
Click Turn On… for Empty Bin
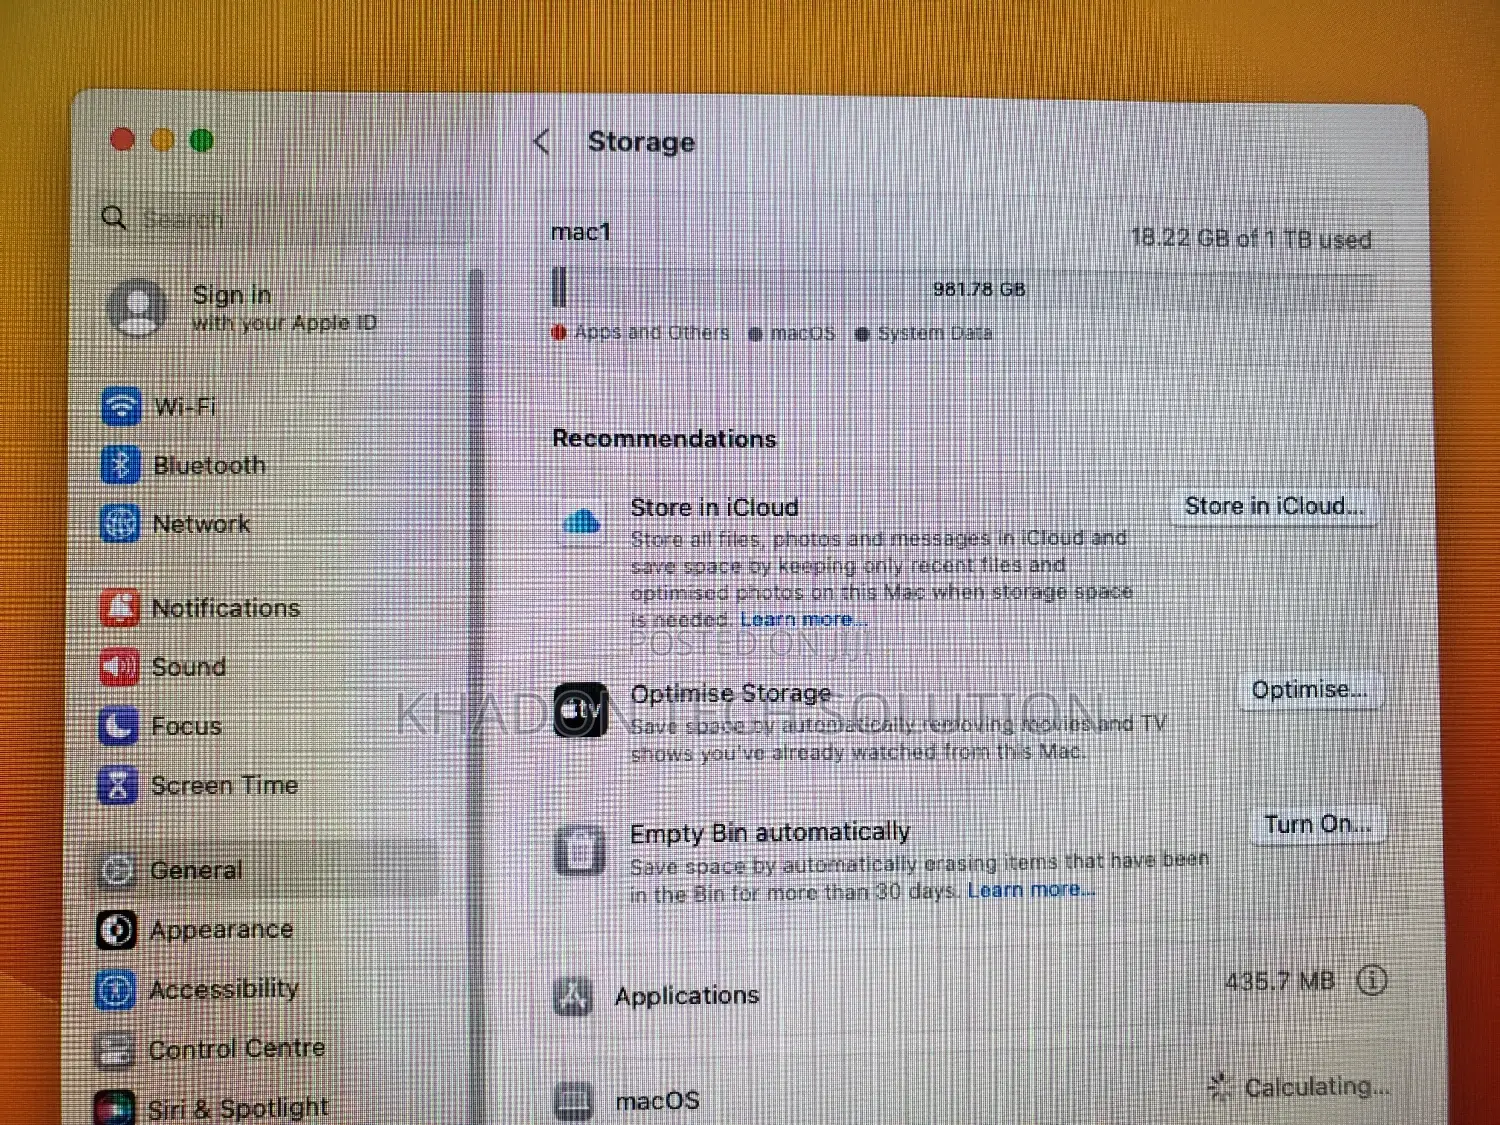point(1317,824)
